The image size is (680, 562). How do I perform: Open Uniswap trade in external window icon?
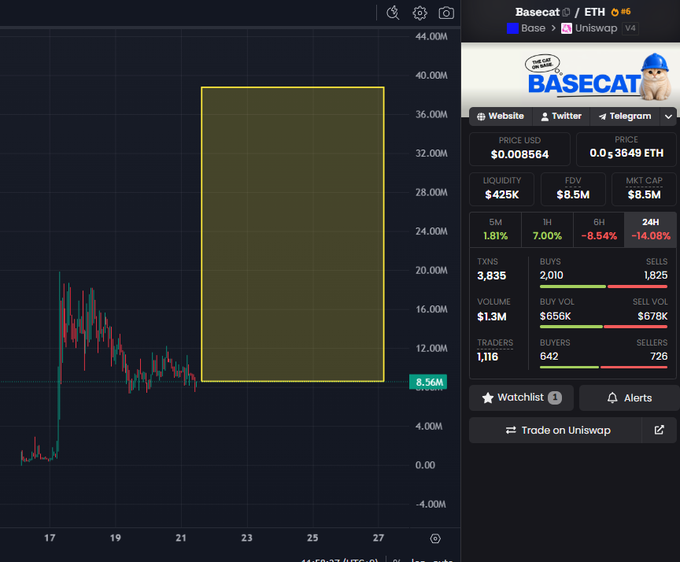659,430
